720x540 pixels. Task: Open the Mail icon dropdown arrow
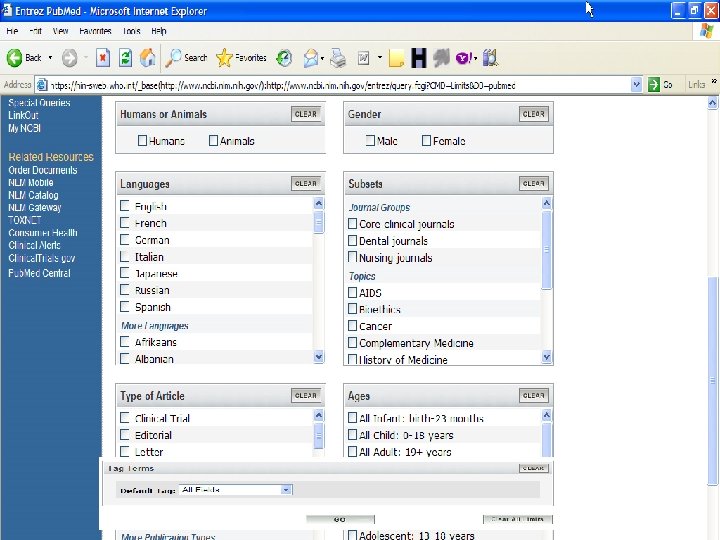pyautogui.click(x=322, y=58)
